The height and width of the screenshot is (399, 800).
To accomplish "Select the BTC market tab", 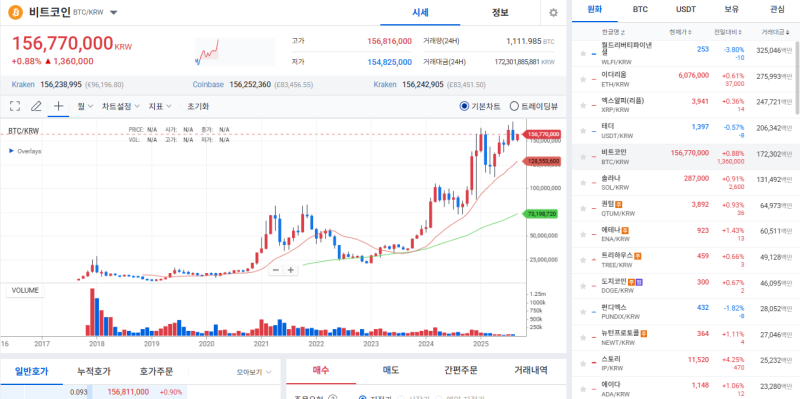I will [640, 10].
